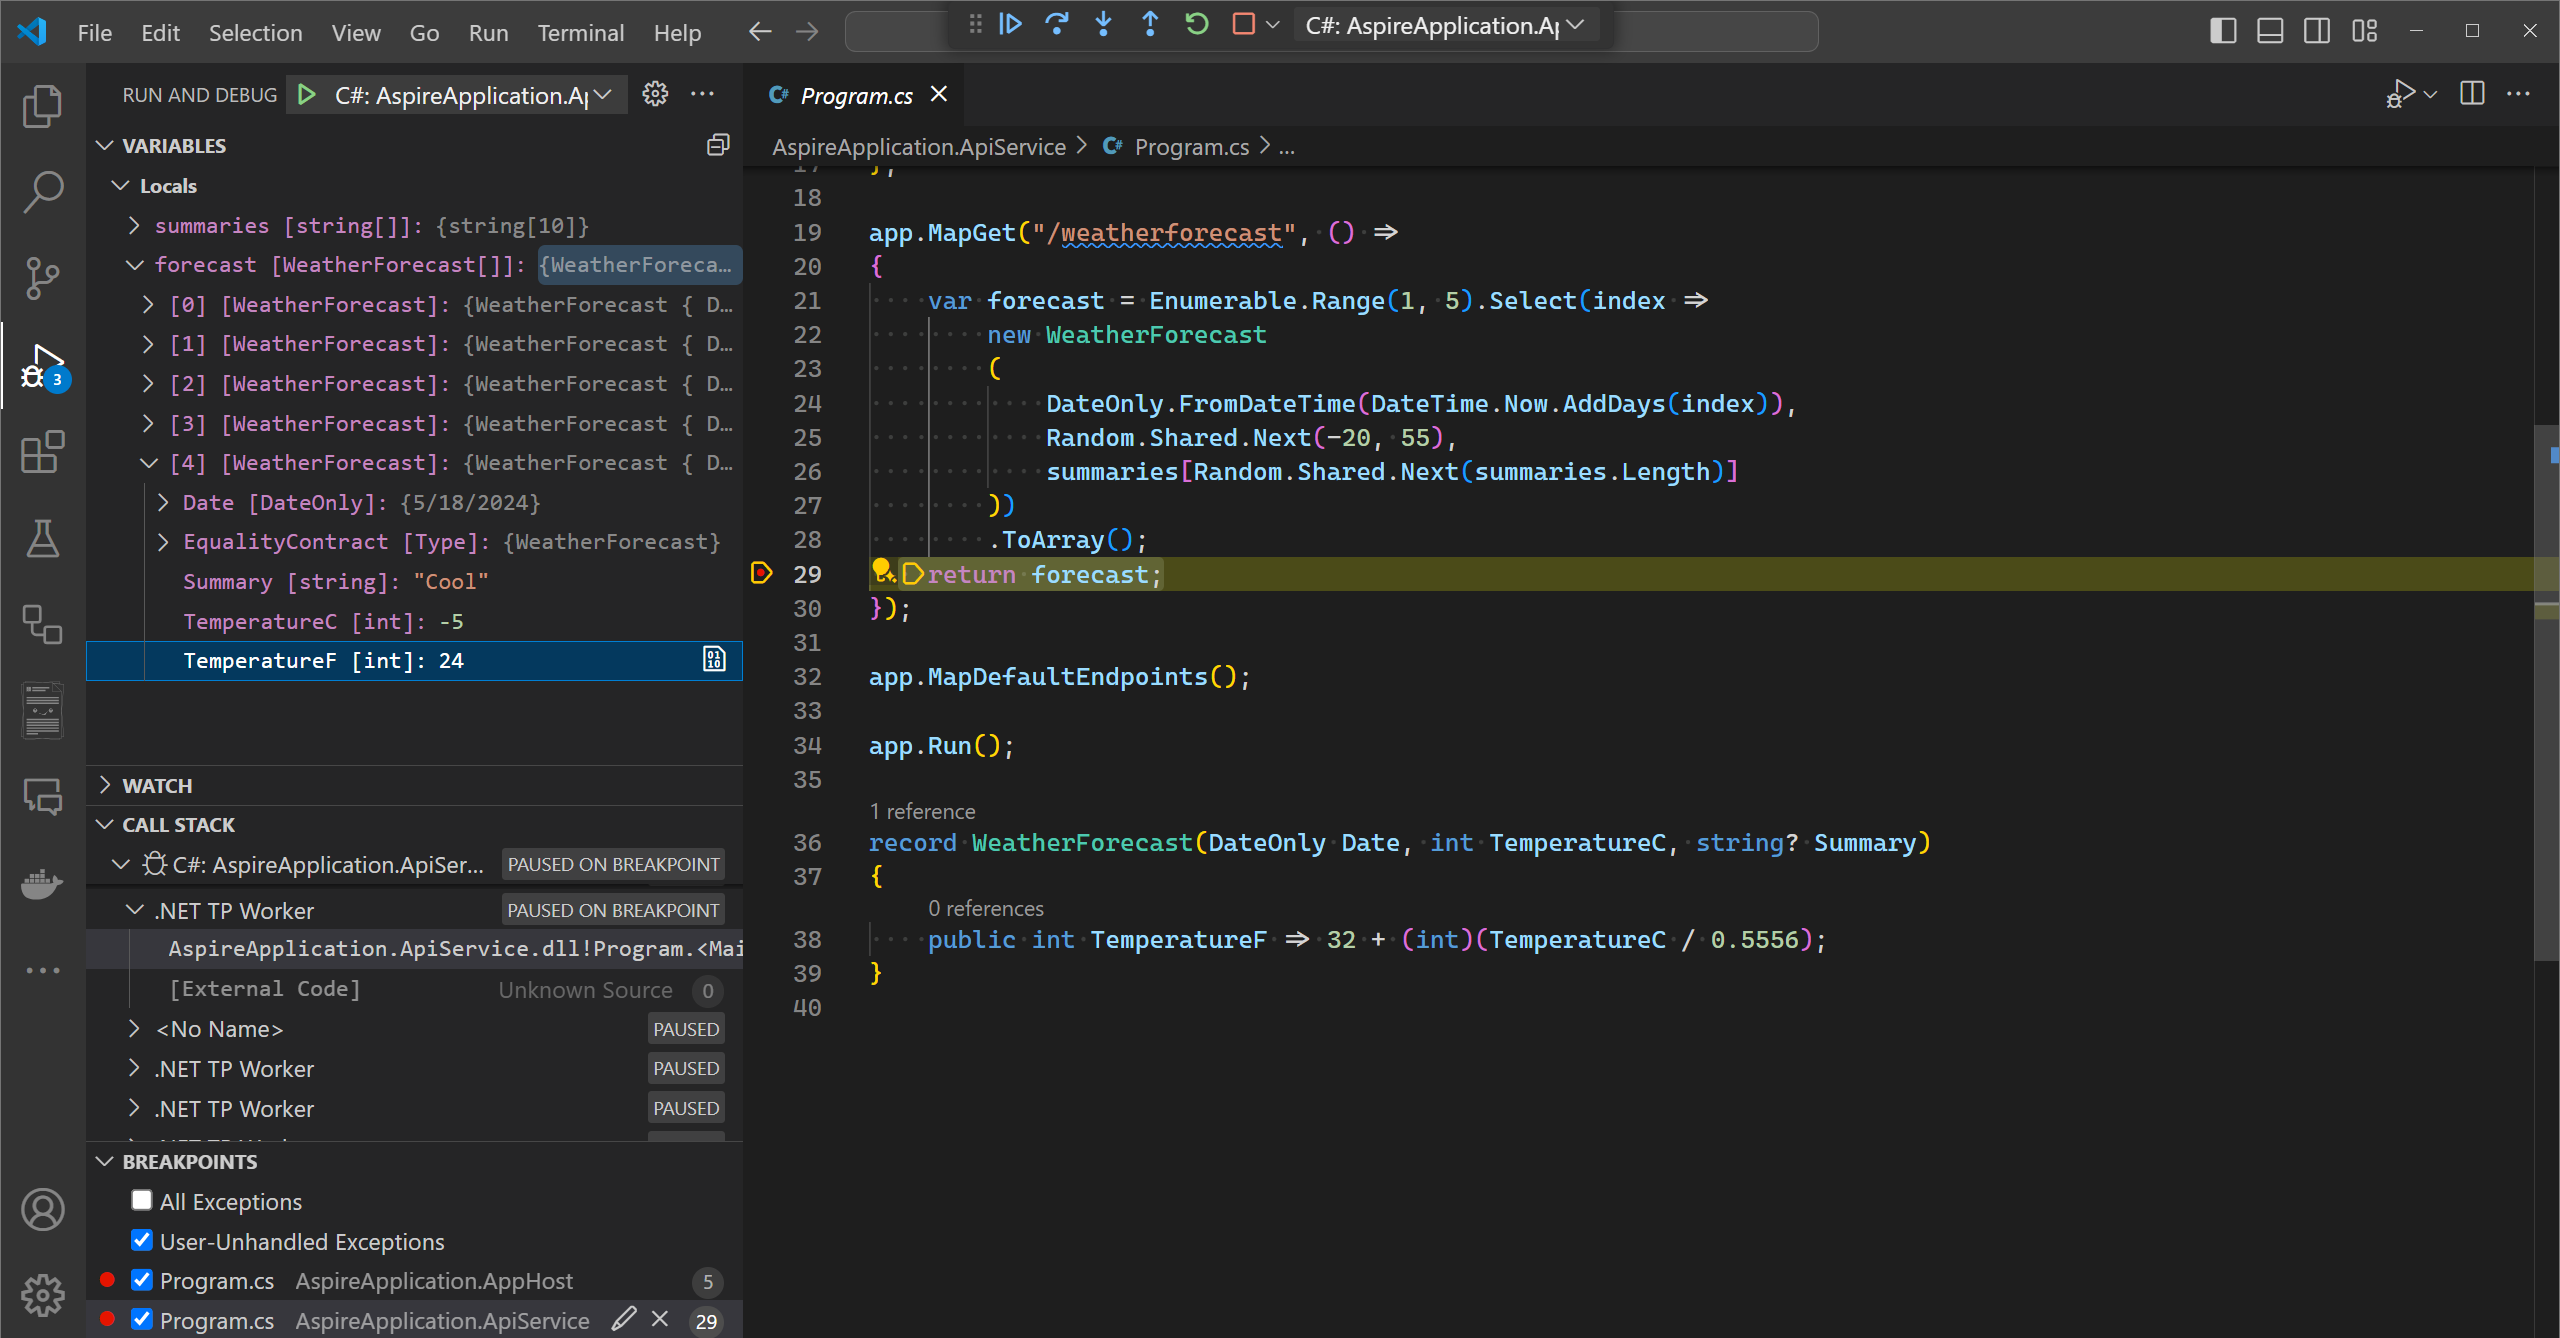
Task: Click the AspireApplication.ApiService breadcrumb
Action: coord(918,146)
